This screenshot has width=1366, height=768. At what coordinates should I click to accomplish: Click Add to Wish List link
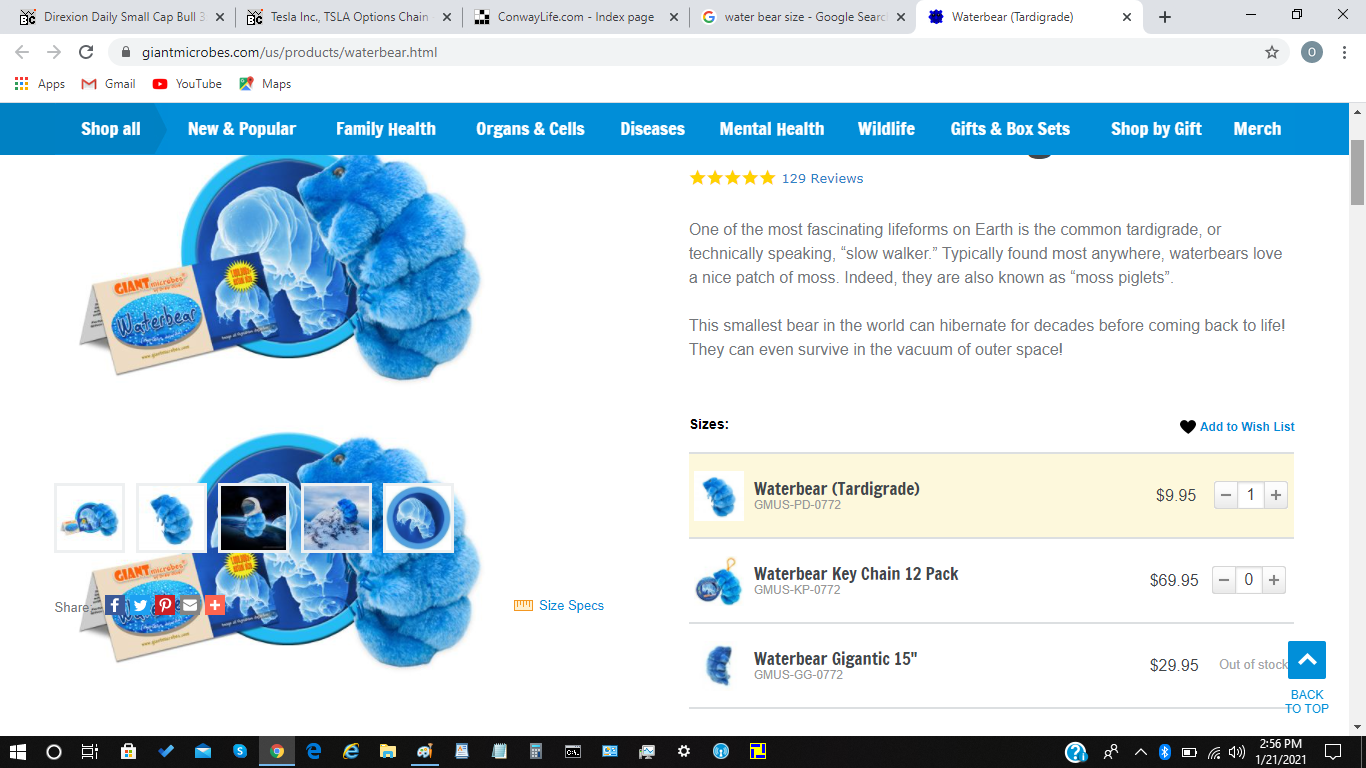(x=1247, y=427)
